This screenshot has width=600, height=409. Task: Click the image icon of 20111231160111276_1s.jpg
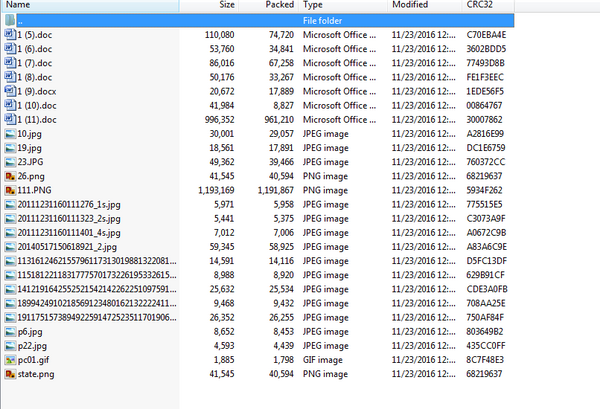[10, 205]
